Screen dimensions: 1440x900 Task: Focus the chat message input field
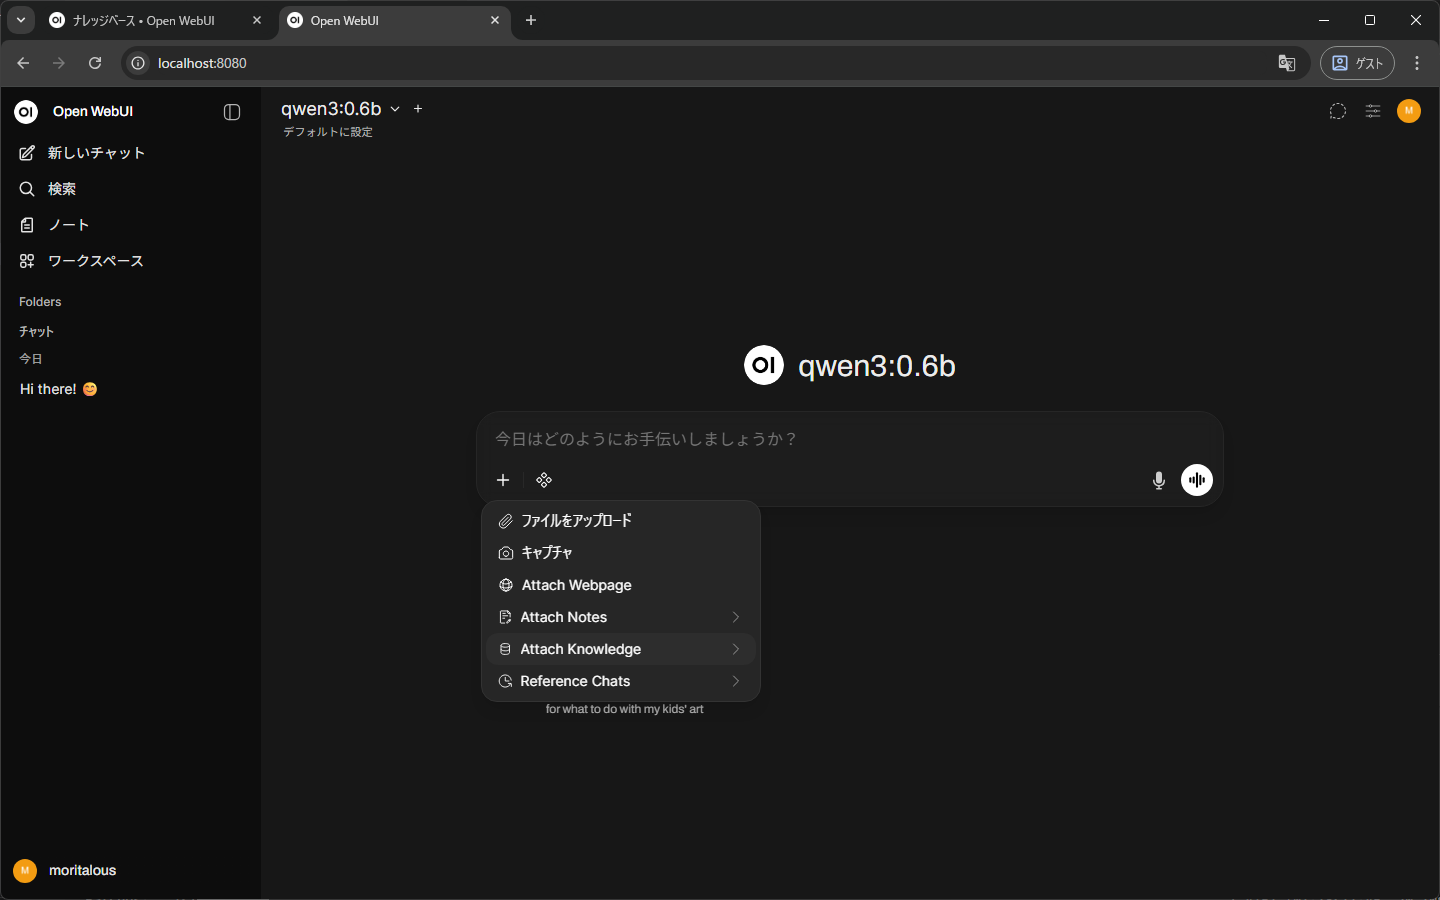[850, 439]
